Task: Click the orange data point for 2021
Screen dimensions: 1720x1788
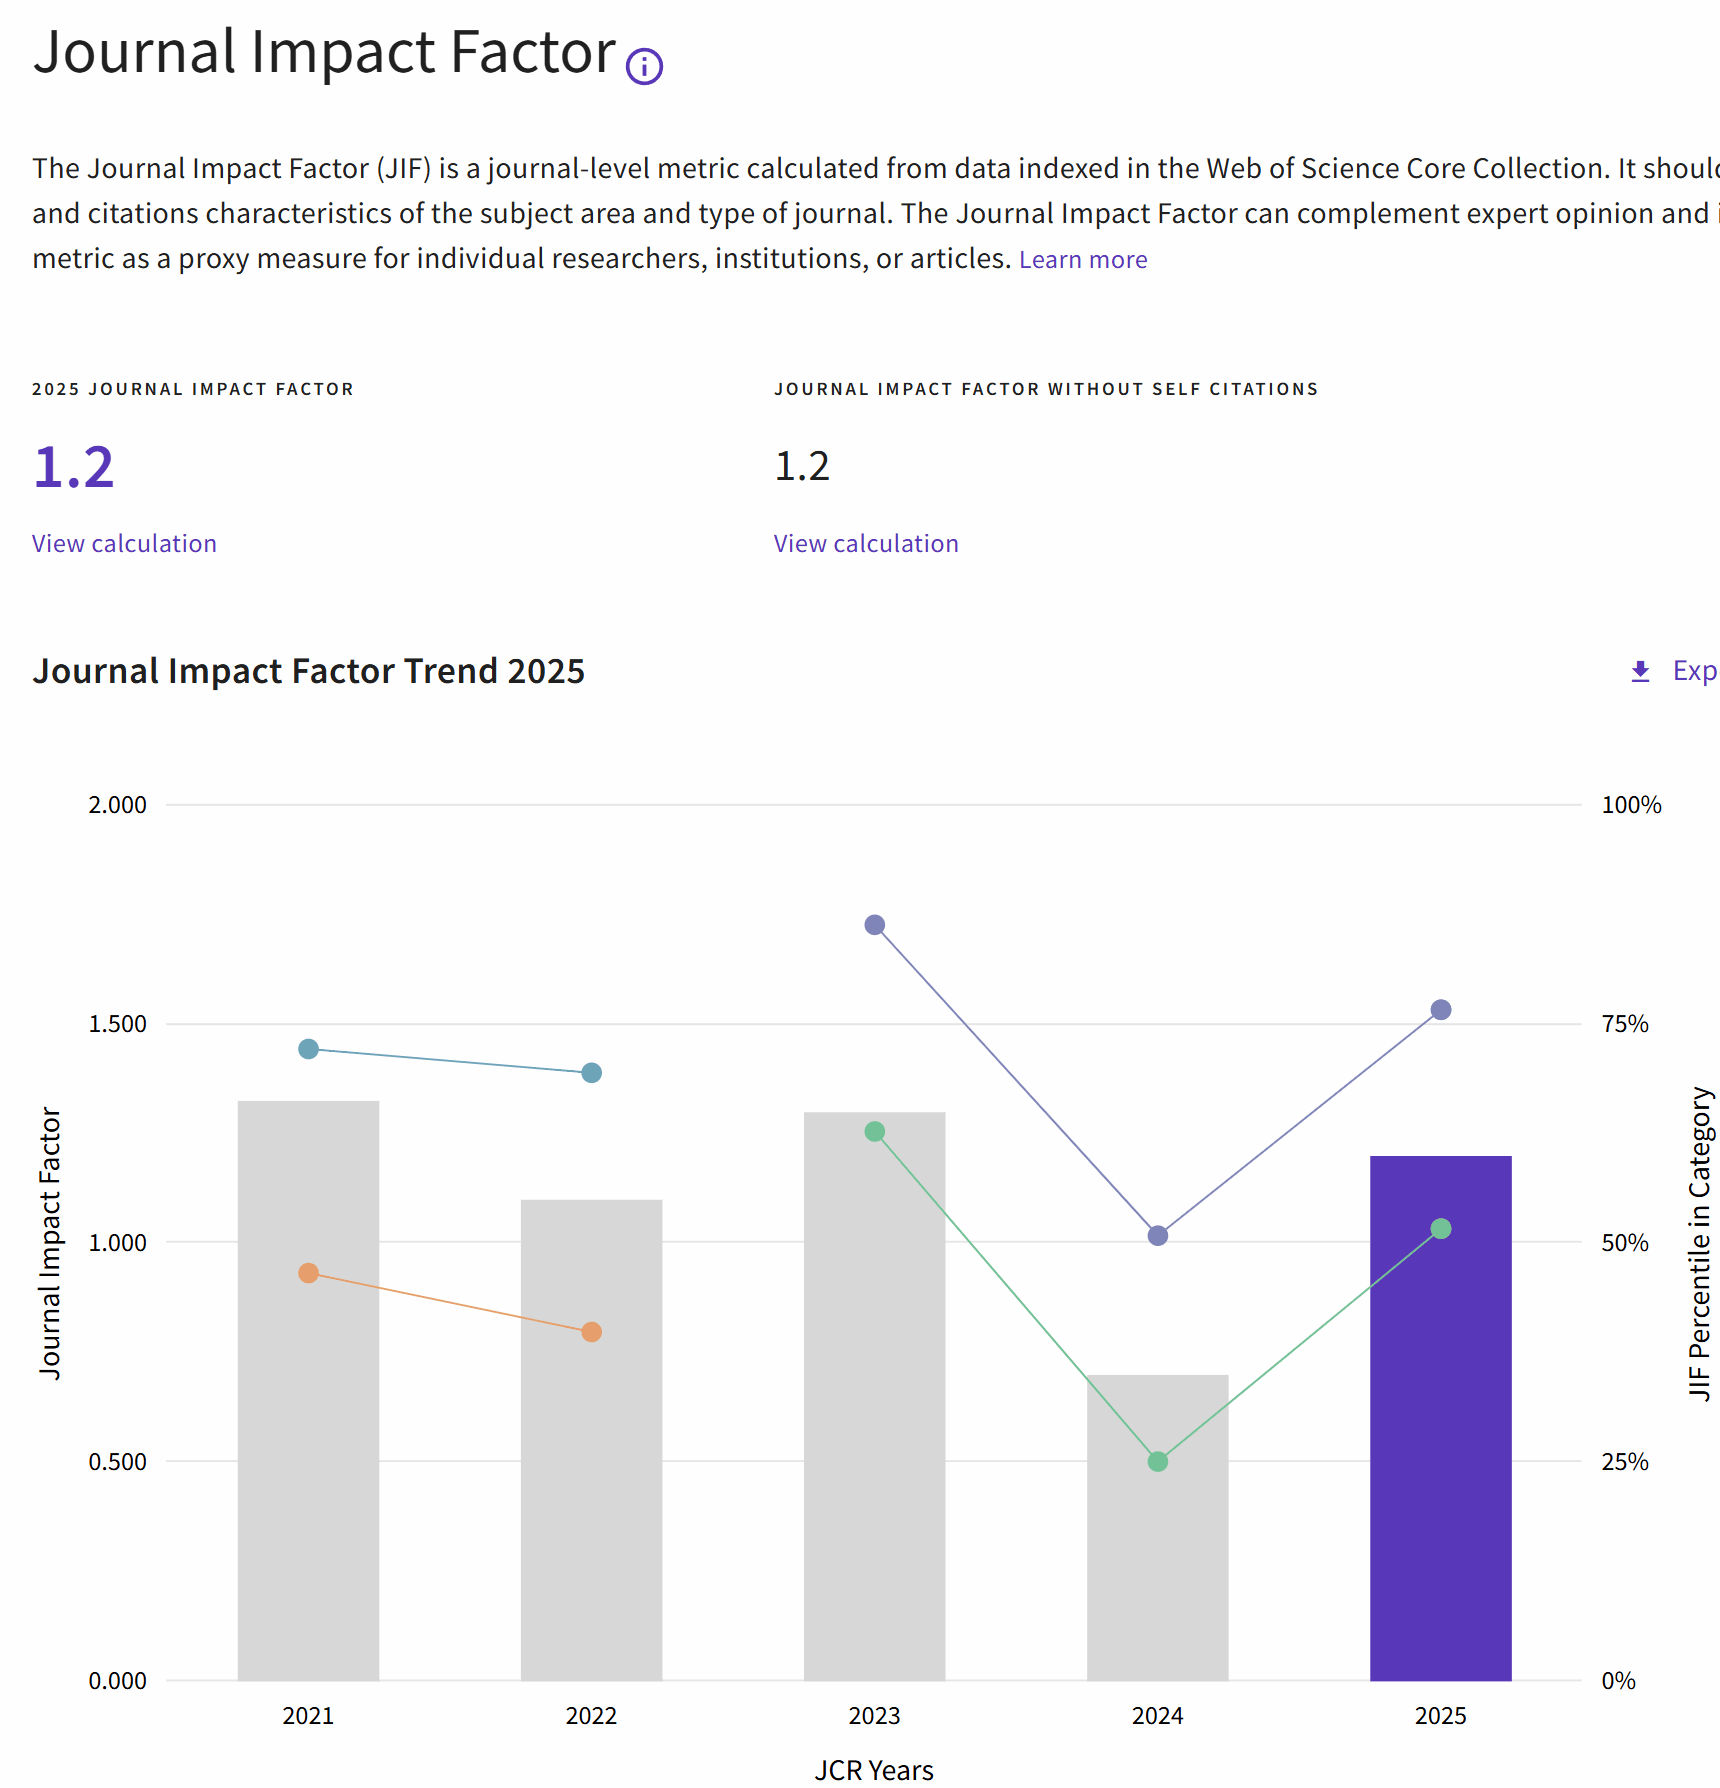Action: [308, 1273]
